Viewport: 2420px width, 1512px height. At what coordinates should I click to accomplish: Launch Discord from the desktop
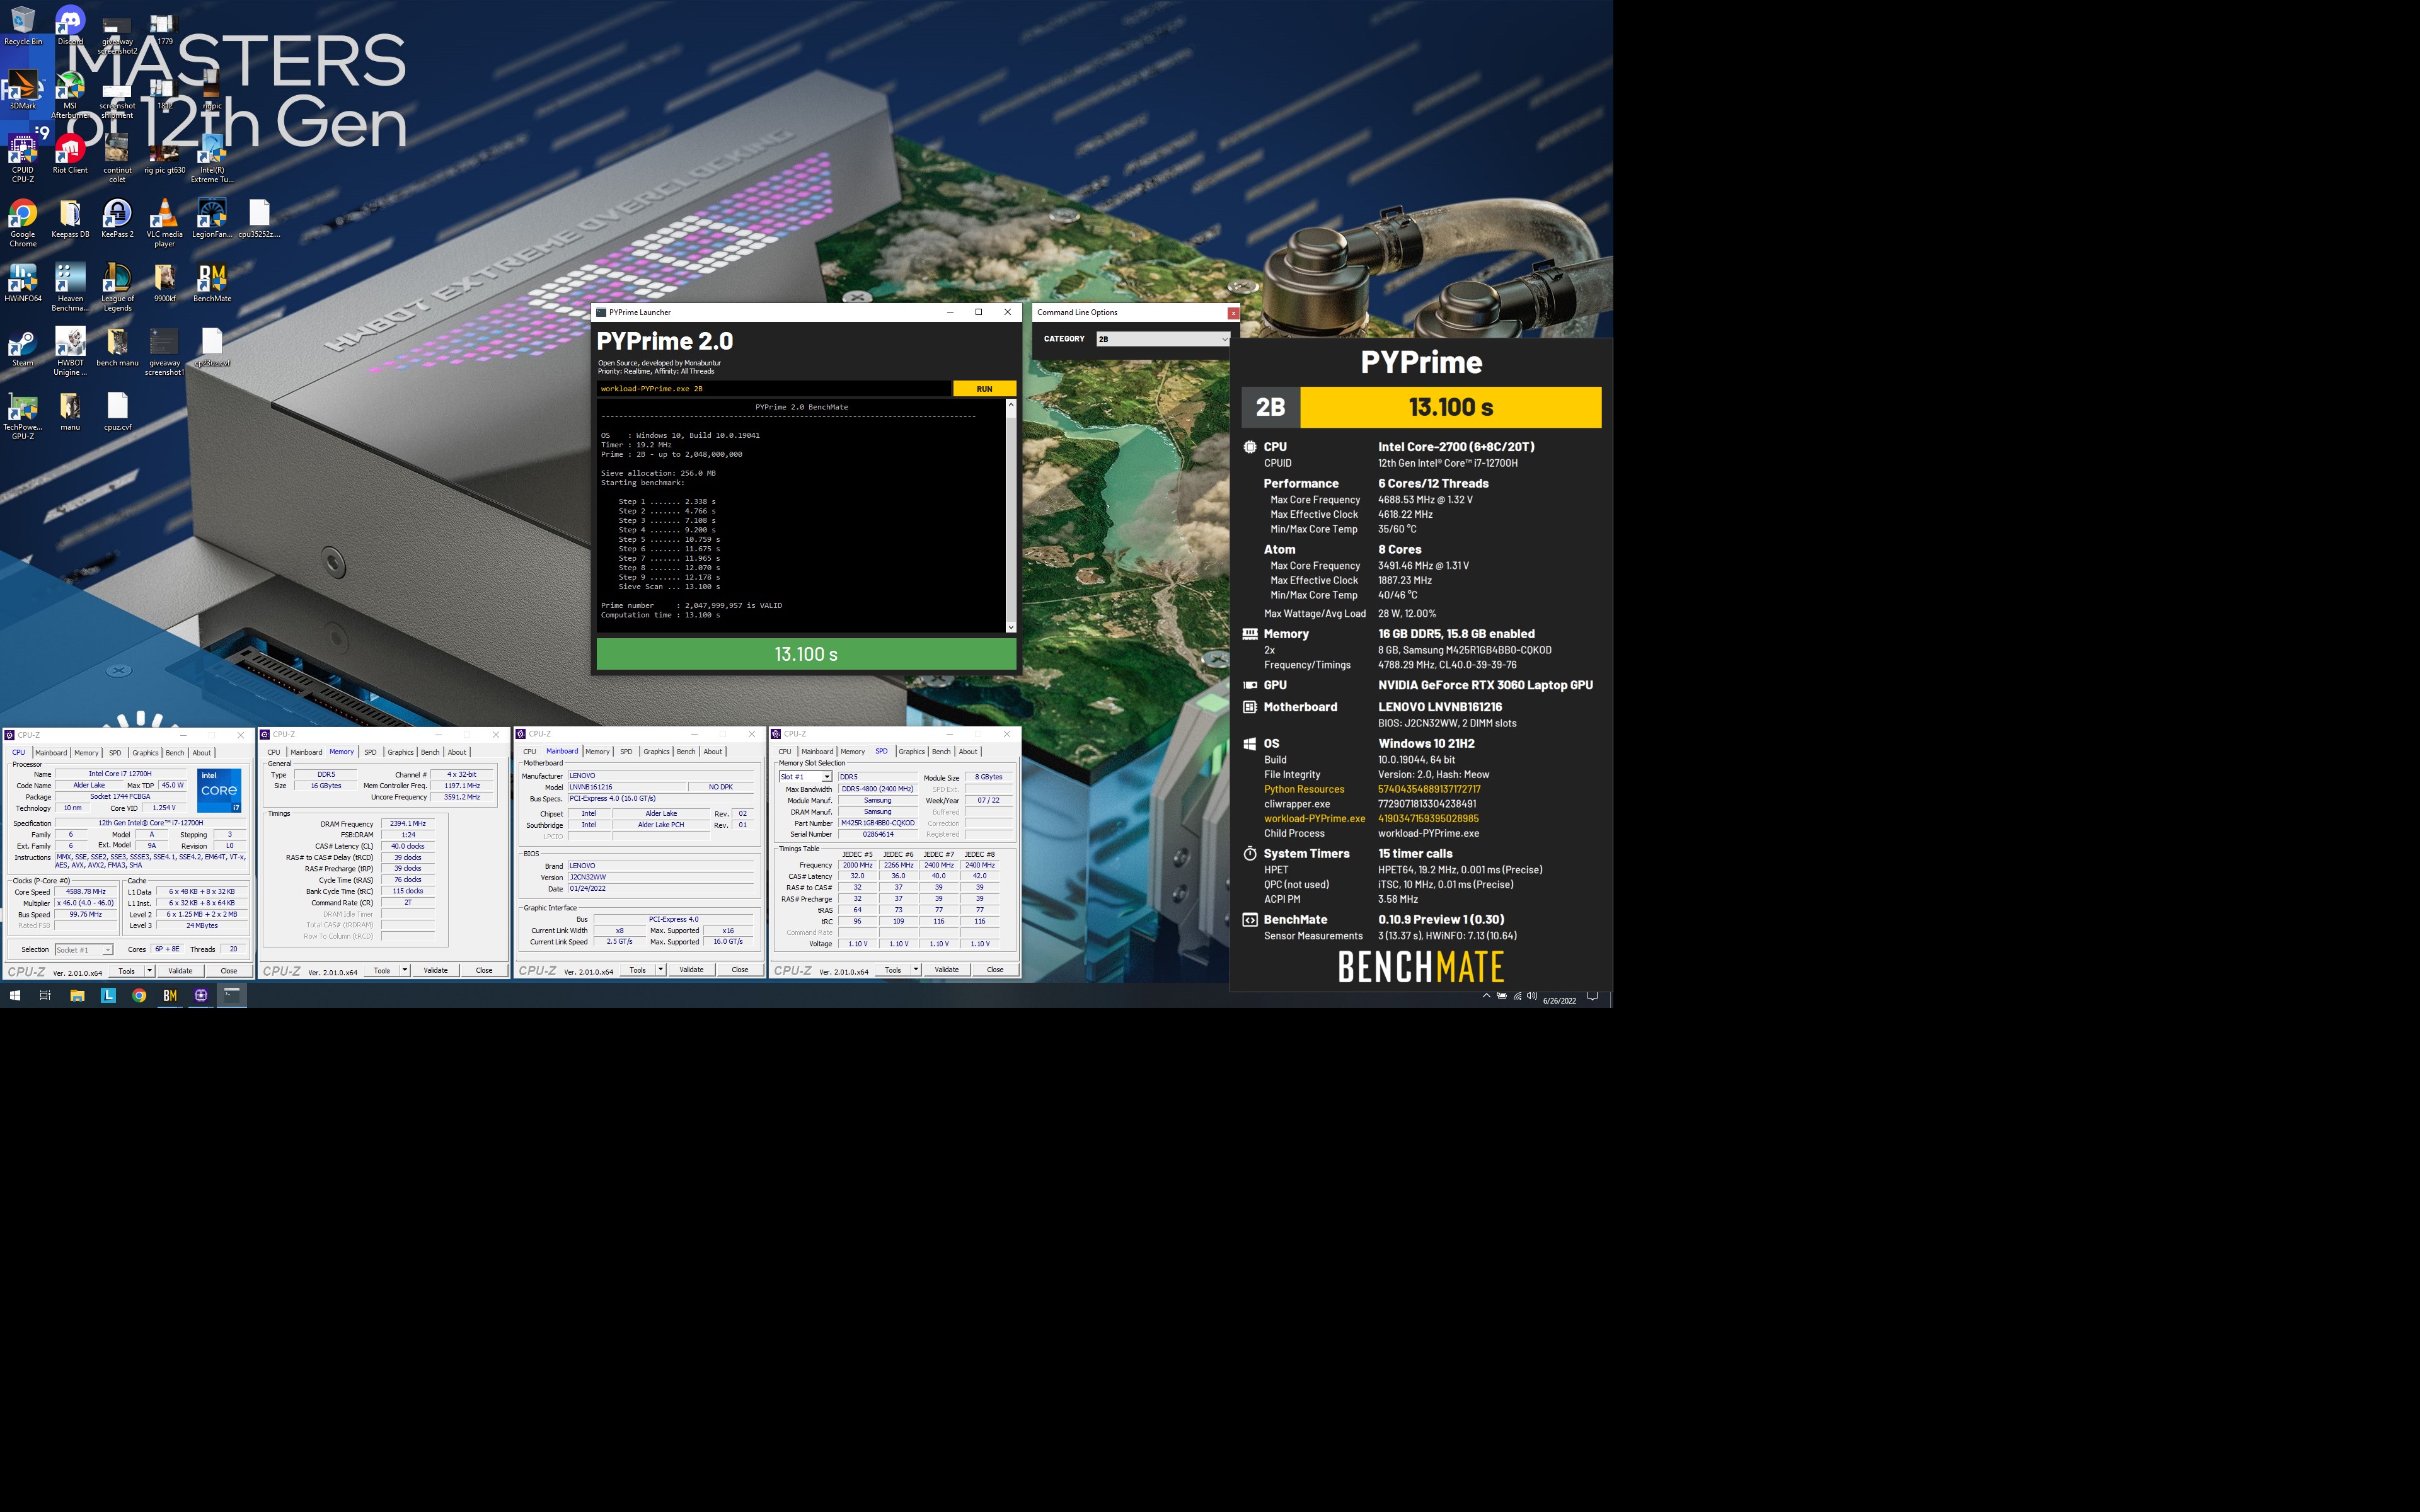tap(70, 25)
